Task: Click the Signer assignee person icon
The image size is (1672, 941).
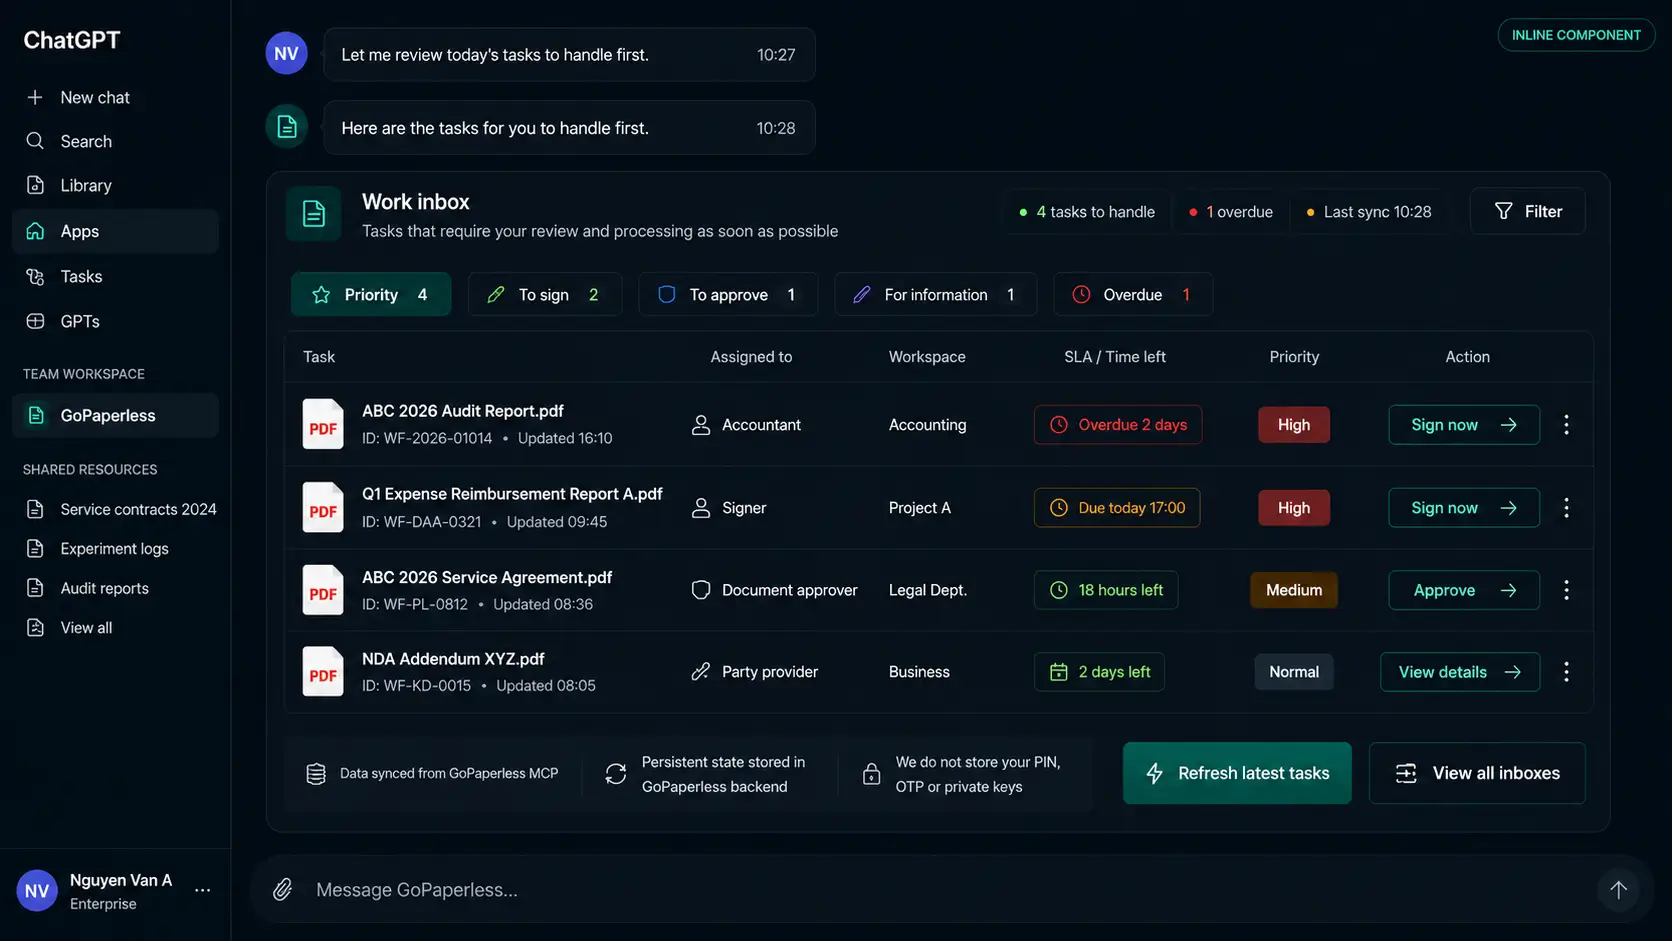Action: coord(701,507)
